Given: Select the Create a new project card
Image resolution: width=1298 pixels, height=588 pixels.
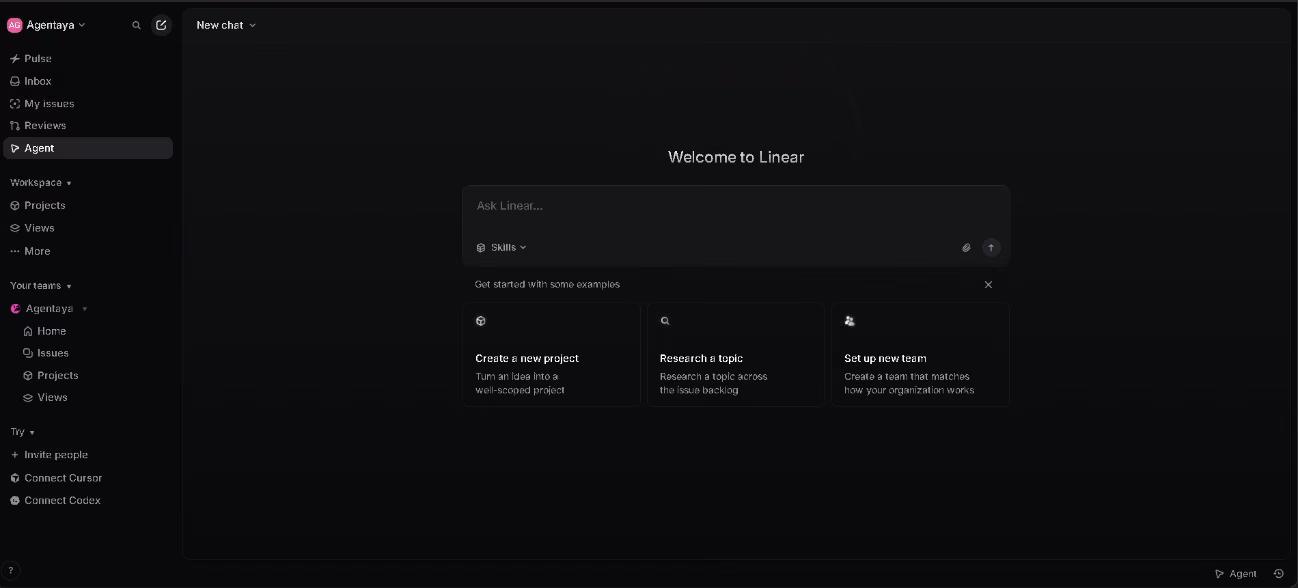Looking at the screenshot, I should (x=551, y=355).
